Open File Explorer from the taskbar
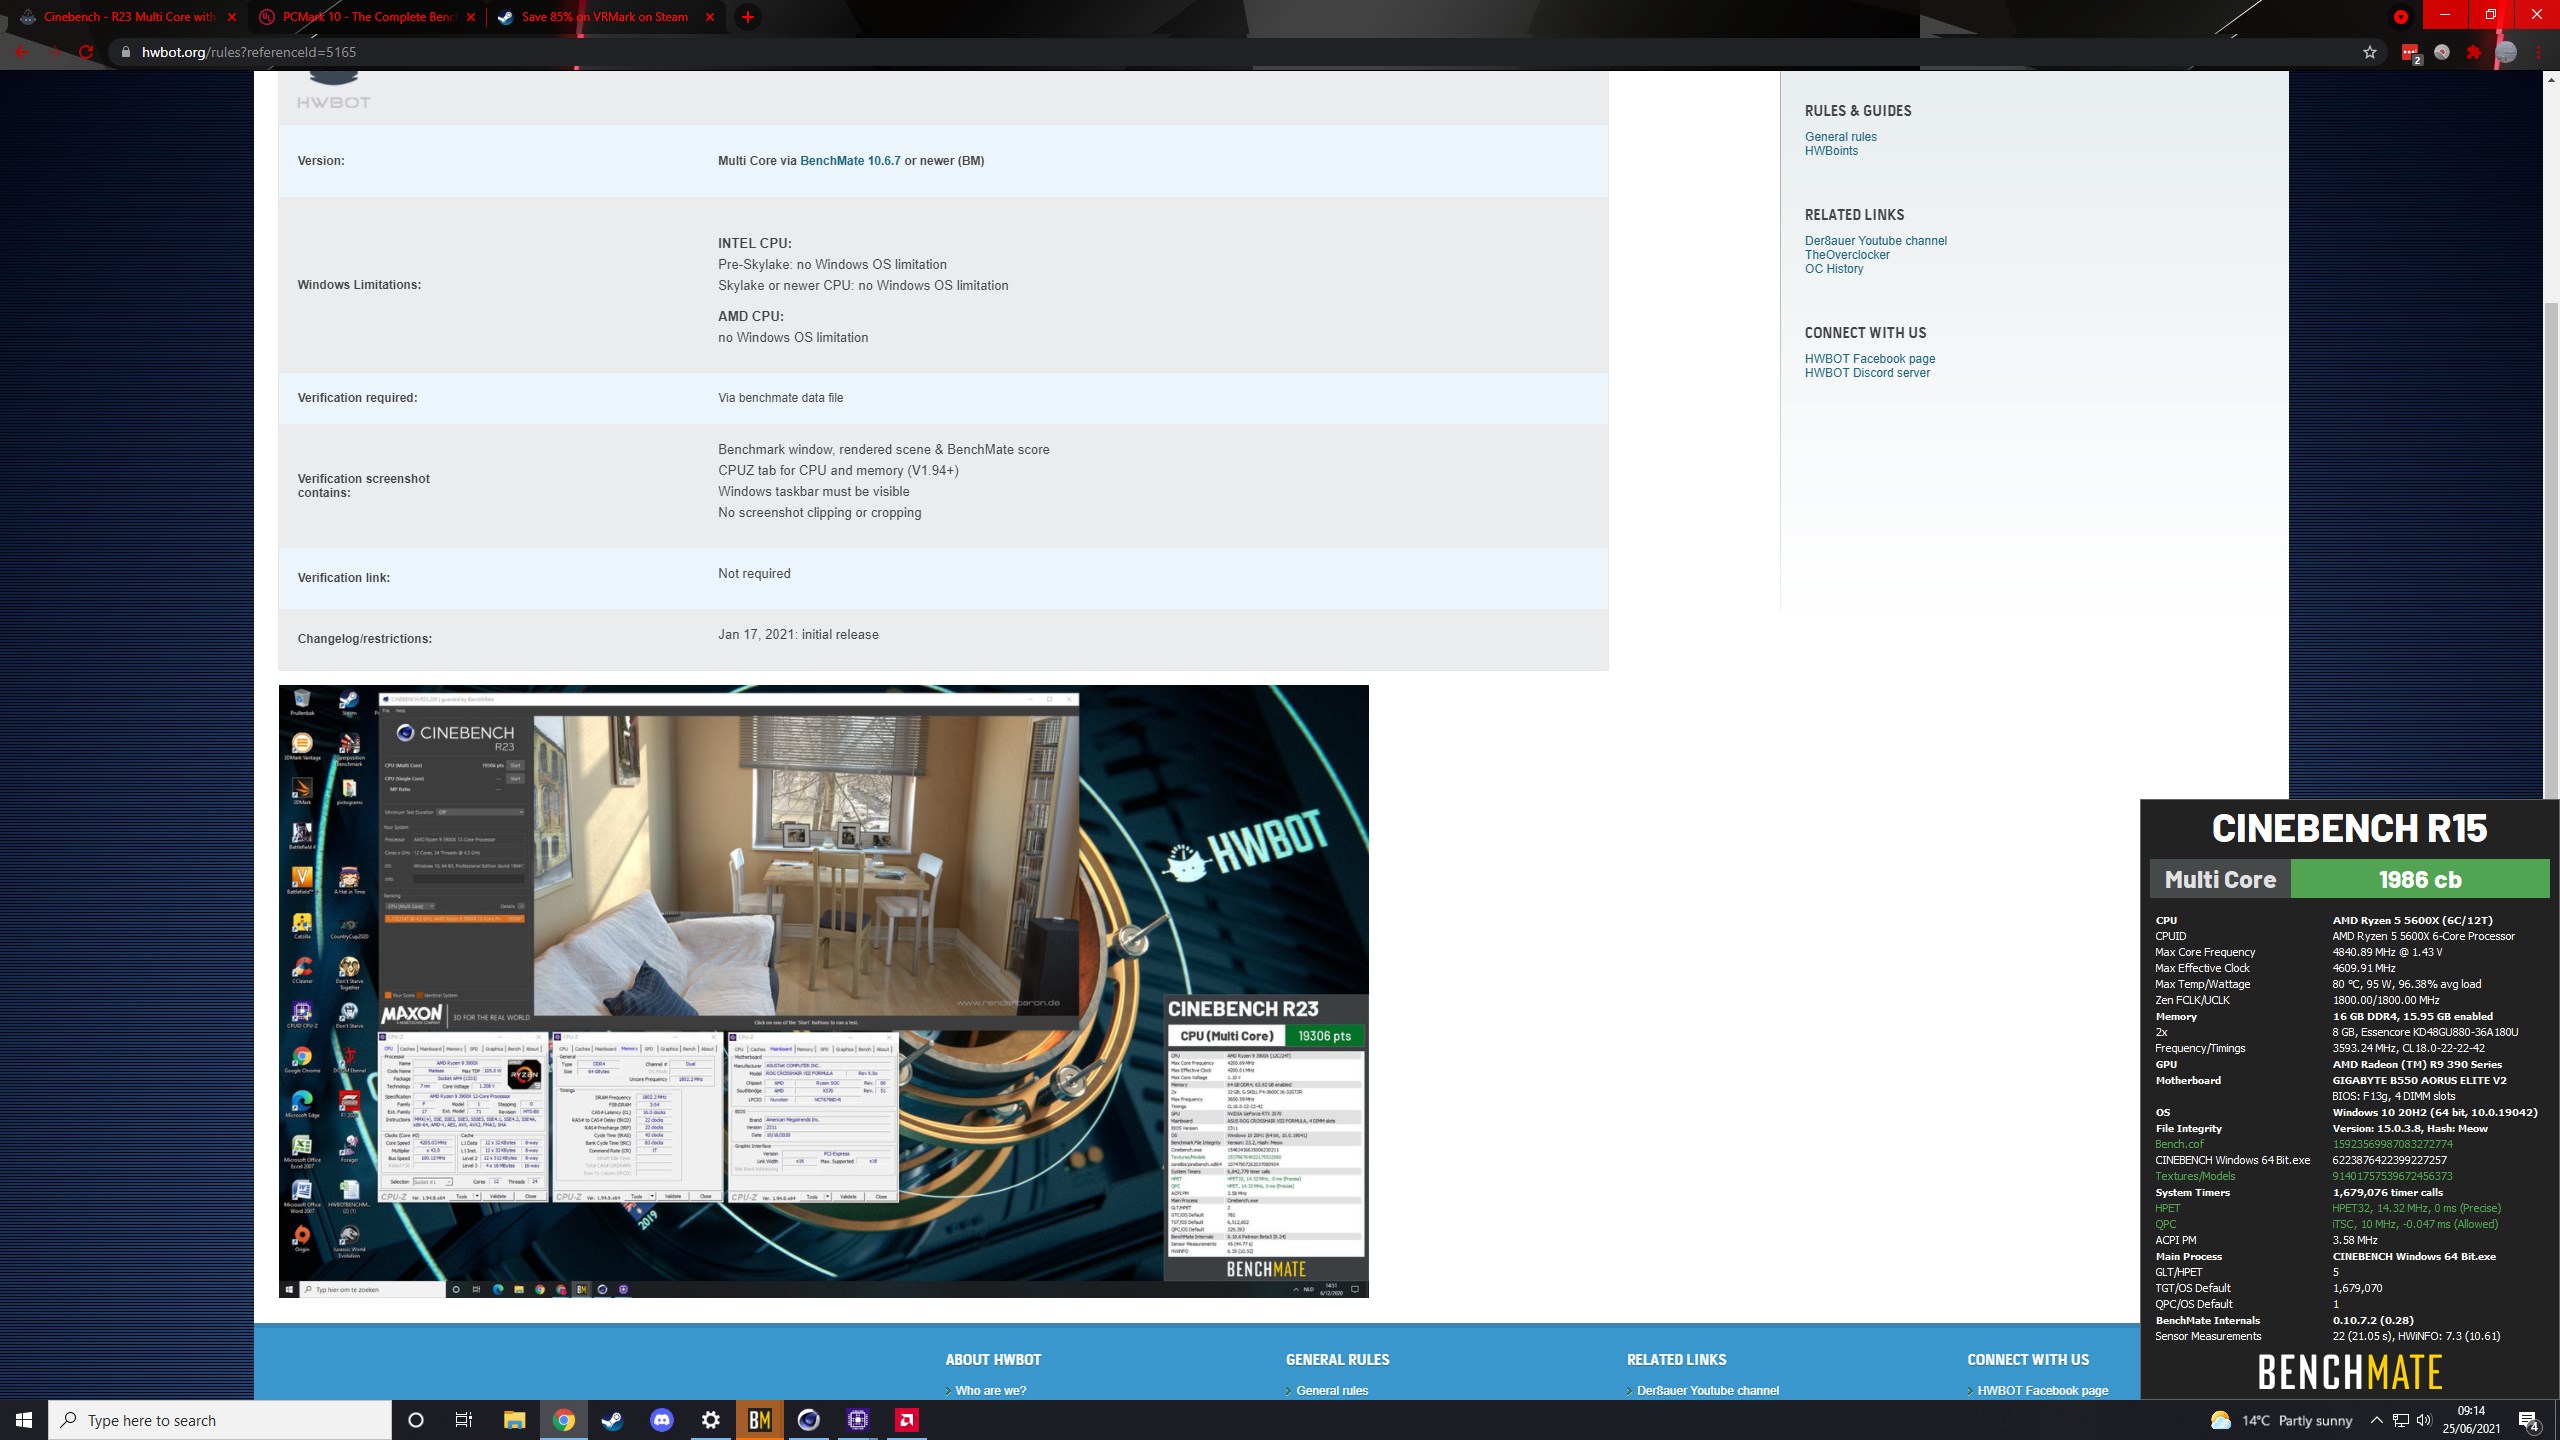2560x1440 pixels. 514,1420
